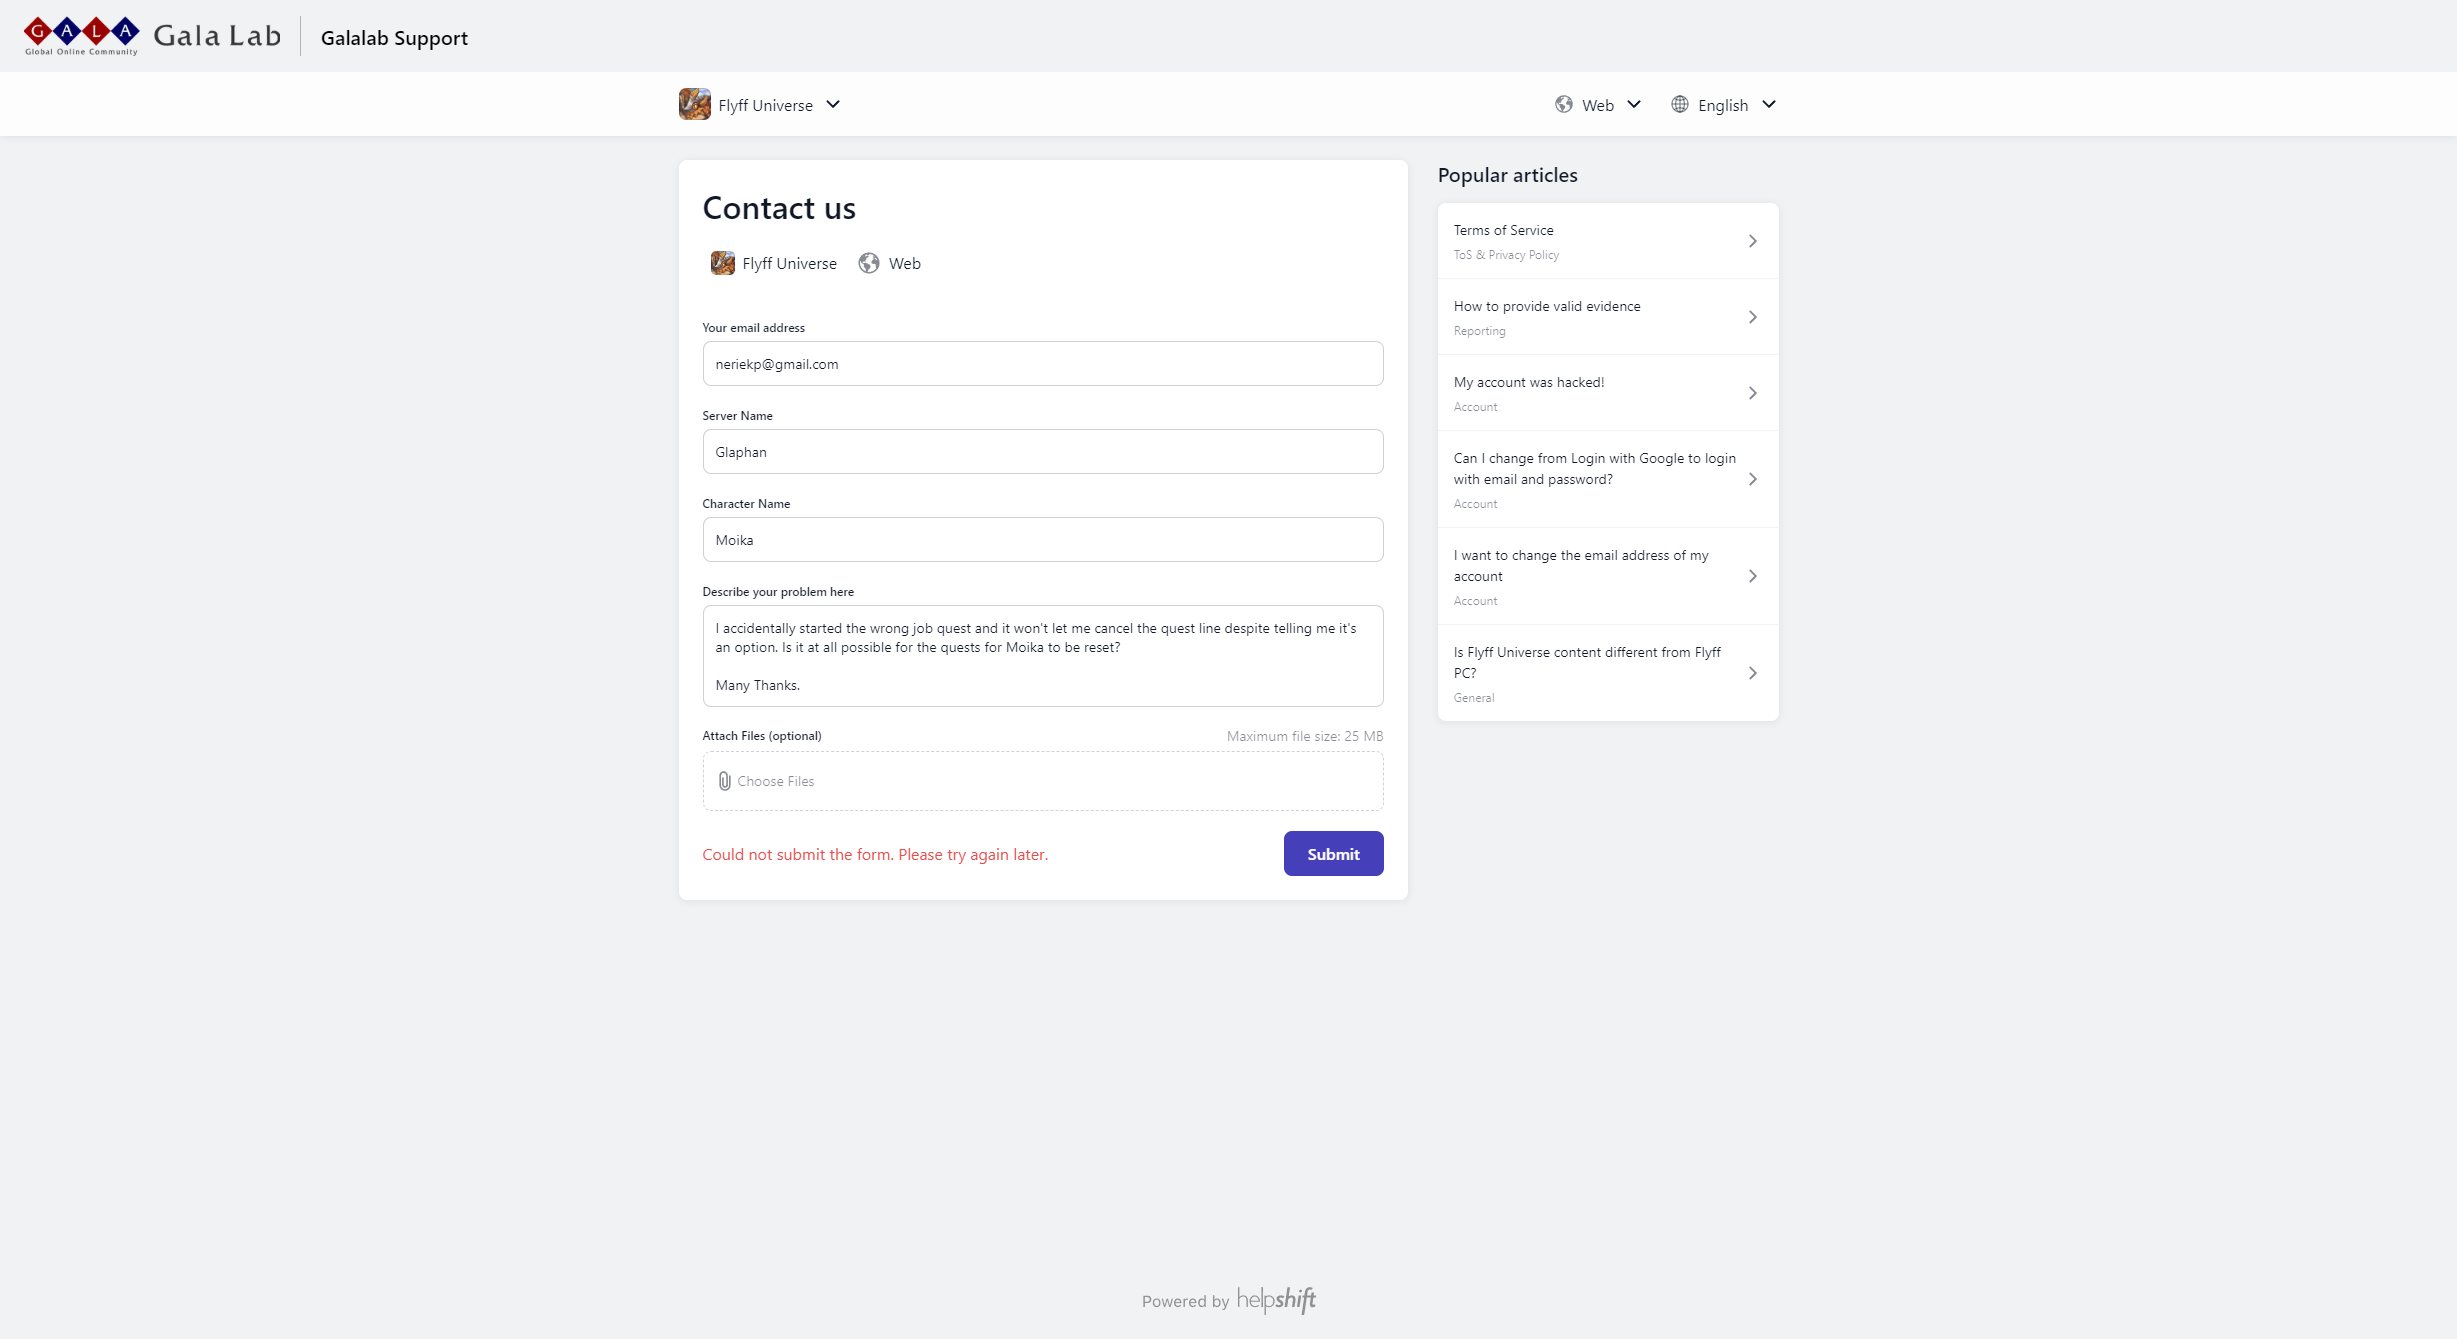The width and height of the screenshot is (2457, 1339).
Task: Click the Flyff Universe icon under Contact us
Action: 723,263
